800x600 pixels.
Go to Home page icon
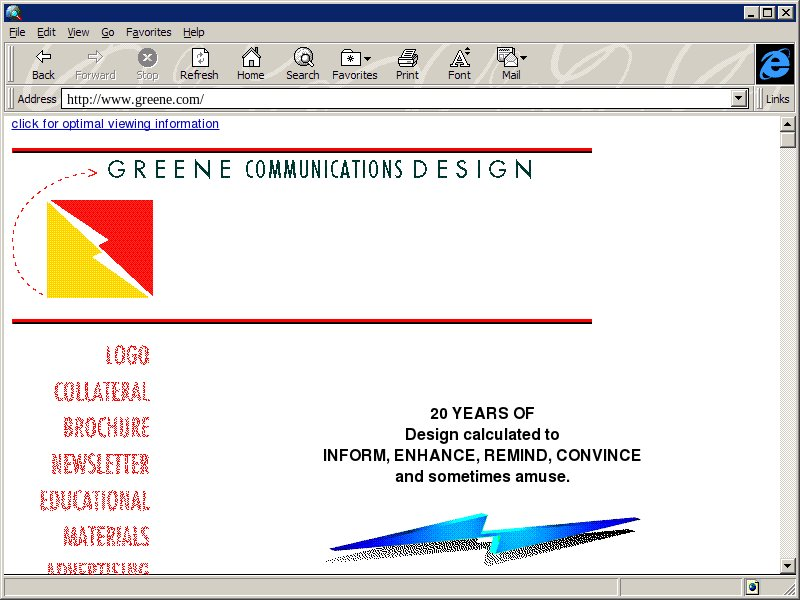(250, 58)
